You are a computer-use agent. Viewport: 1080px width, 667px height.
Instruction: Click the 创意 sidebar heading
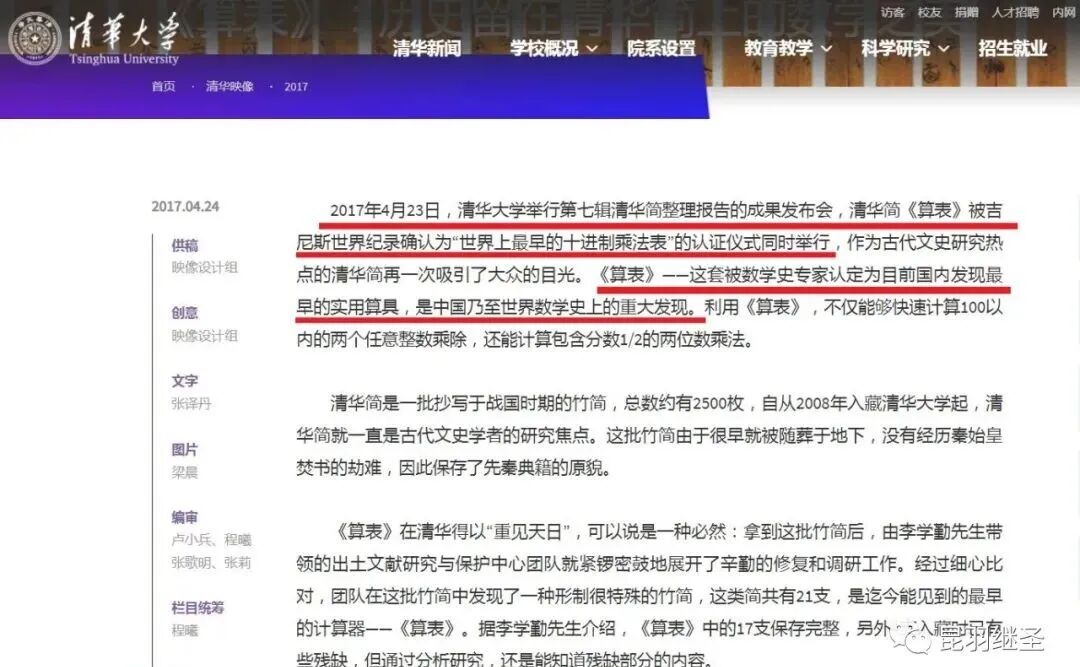click(x=185, y=313)
